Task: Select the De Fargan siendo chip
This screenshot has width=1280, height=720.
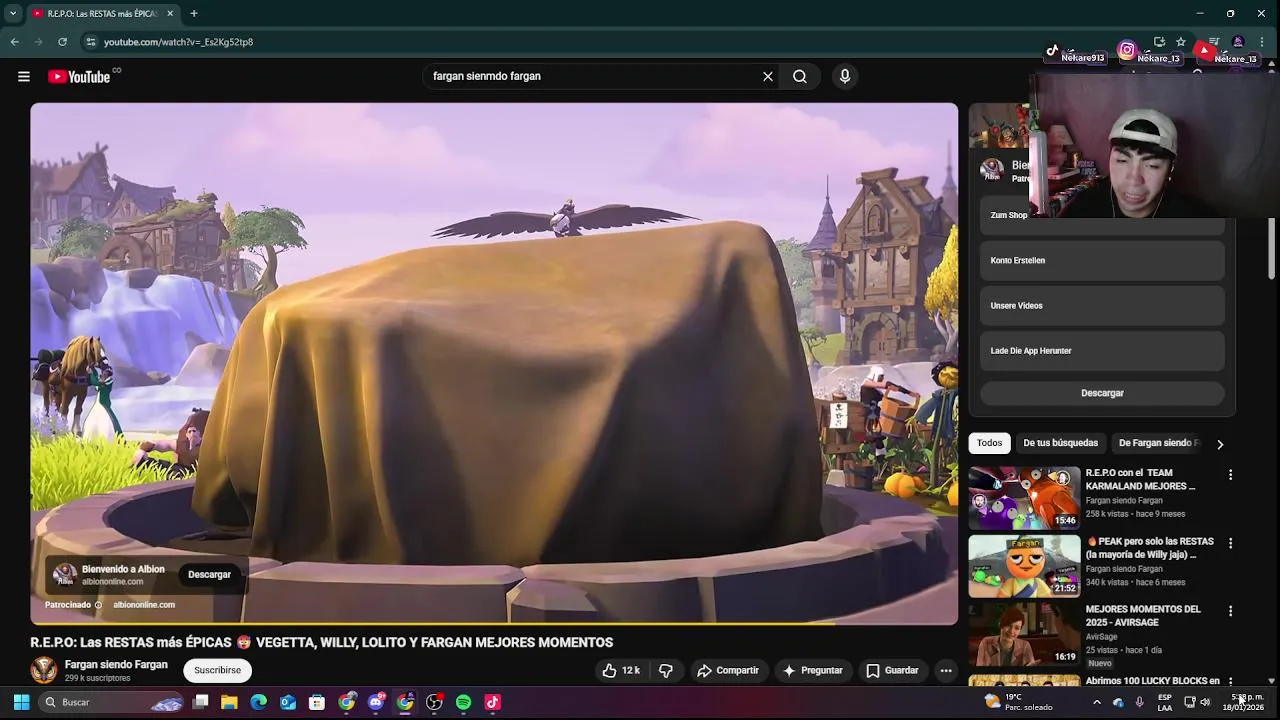Action: [1158, 443]
